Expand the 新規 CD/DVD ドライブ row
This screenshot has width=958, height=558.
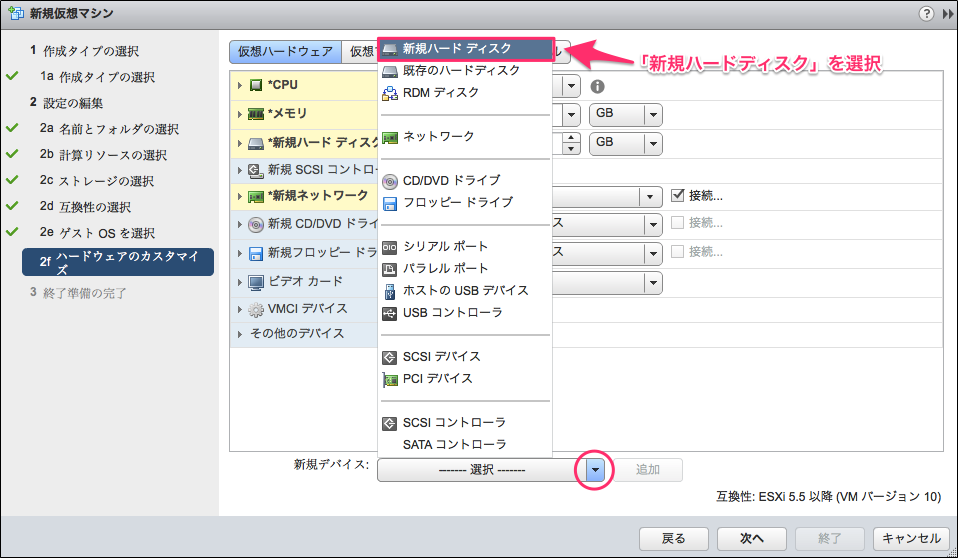[240, 224]
